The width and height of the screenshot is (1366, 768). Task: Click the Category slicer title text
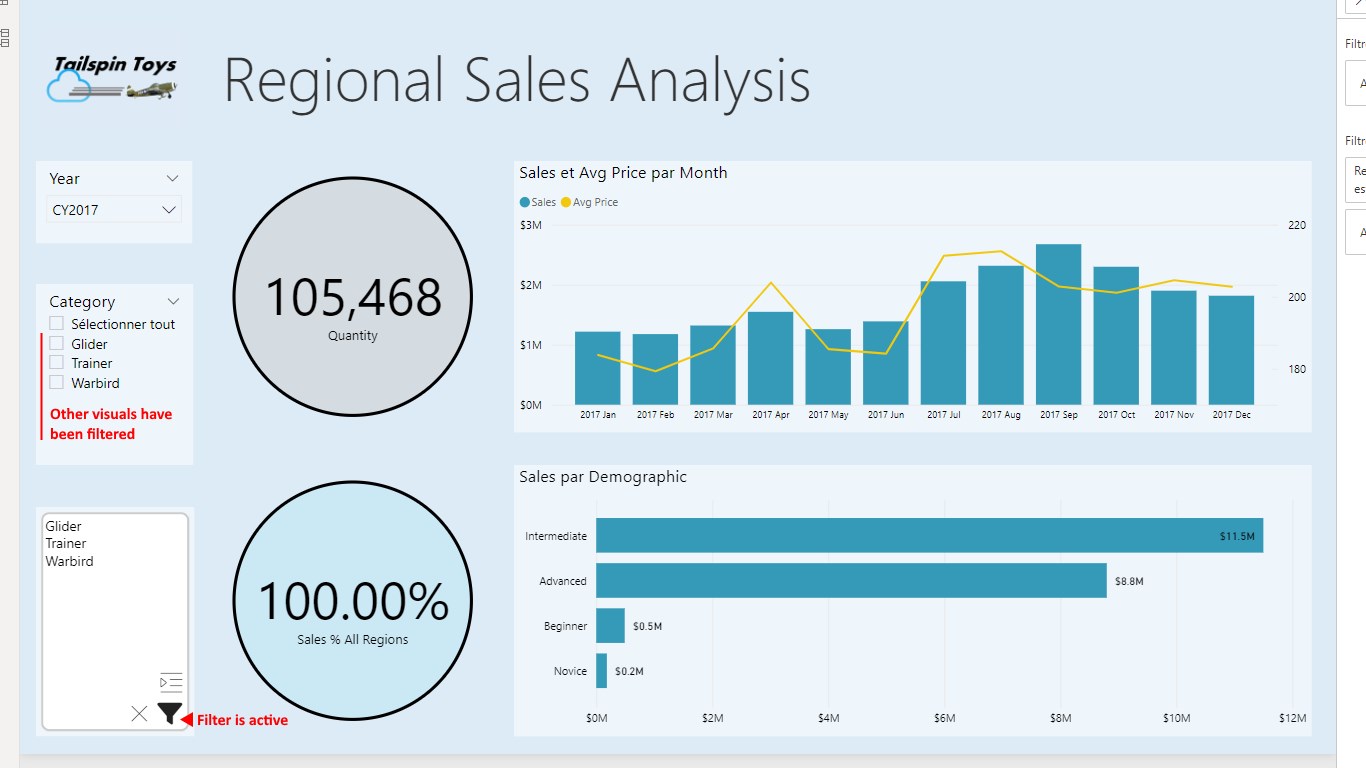82,301
